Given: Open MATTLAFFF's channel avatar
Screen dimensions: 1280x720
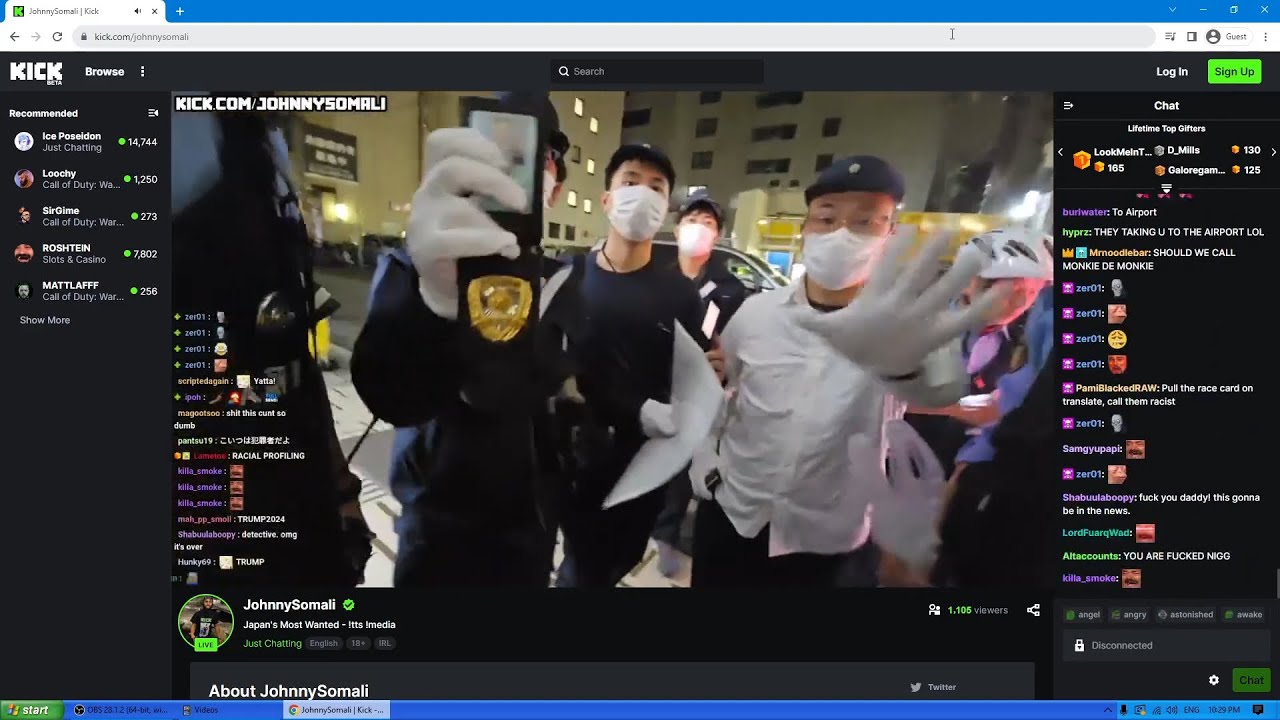Looking at the screenshot, I should pos(24,291).
